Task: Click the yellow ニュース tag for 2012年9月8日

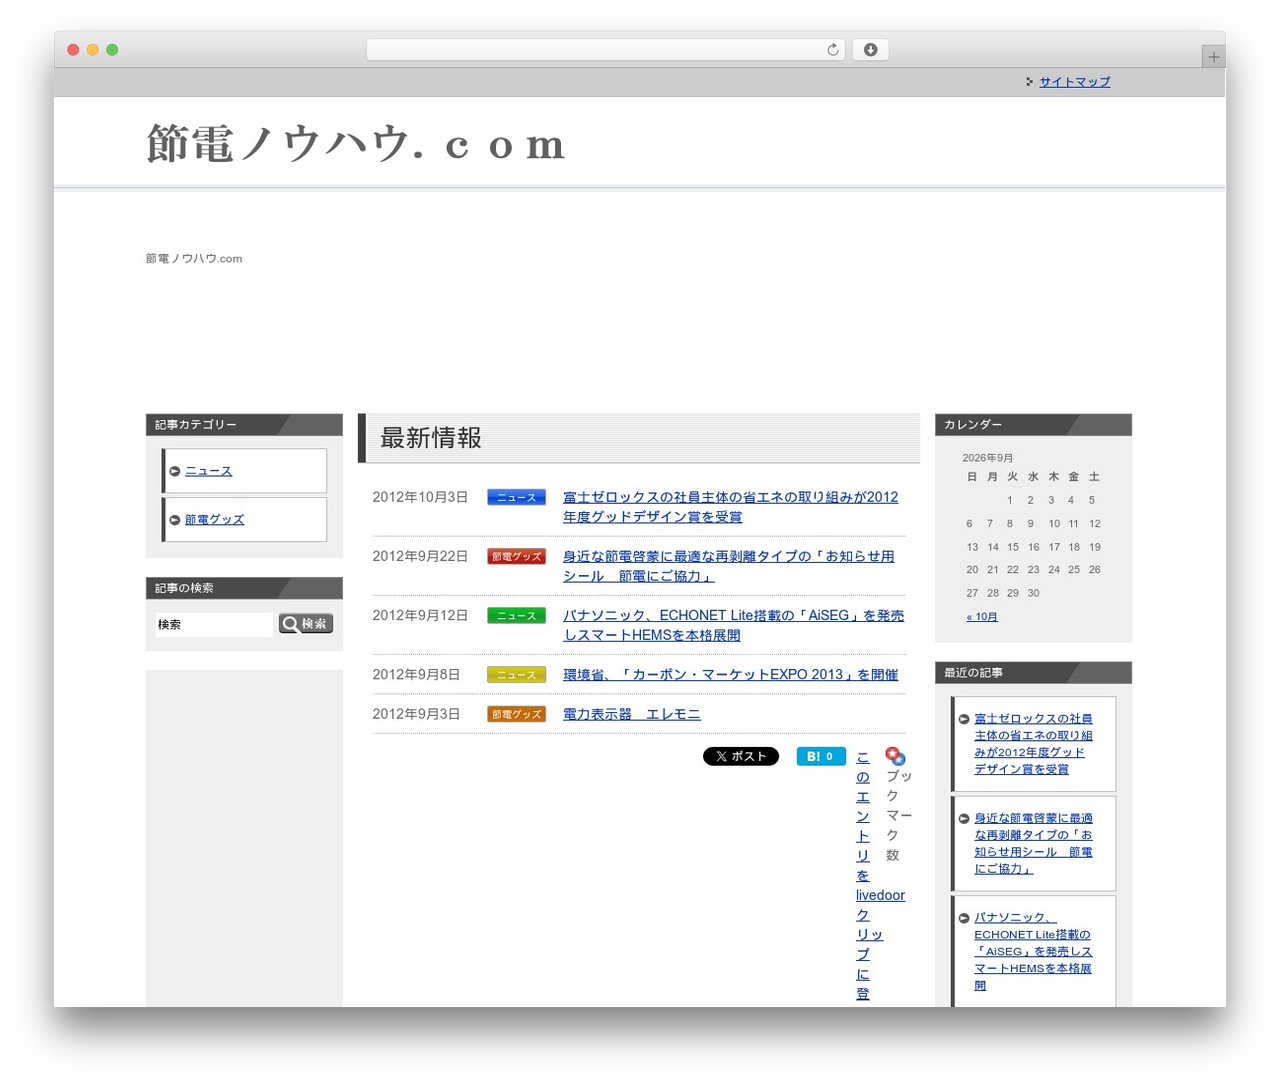Action: point(516,675)
